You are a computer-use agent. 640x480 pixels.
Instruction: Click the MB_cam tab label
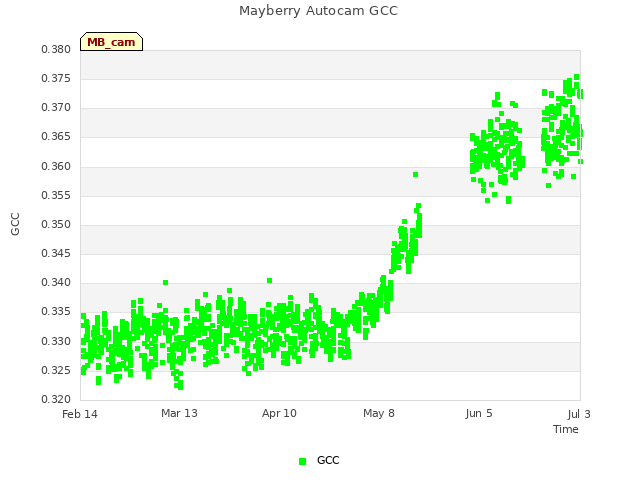[x=111, y=42]
